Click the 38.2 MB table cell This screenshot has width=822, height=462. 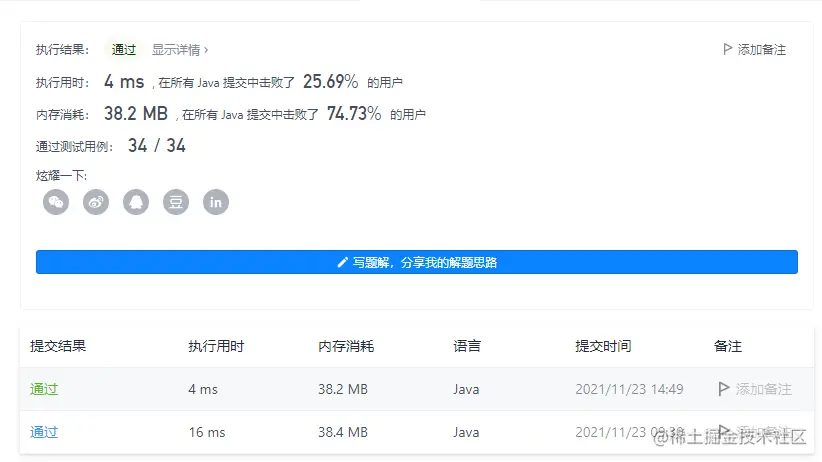click(343, 389)
